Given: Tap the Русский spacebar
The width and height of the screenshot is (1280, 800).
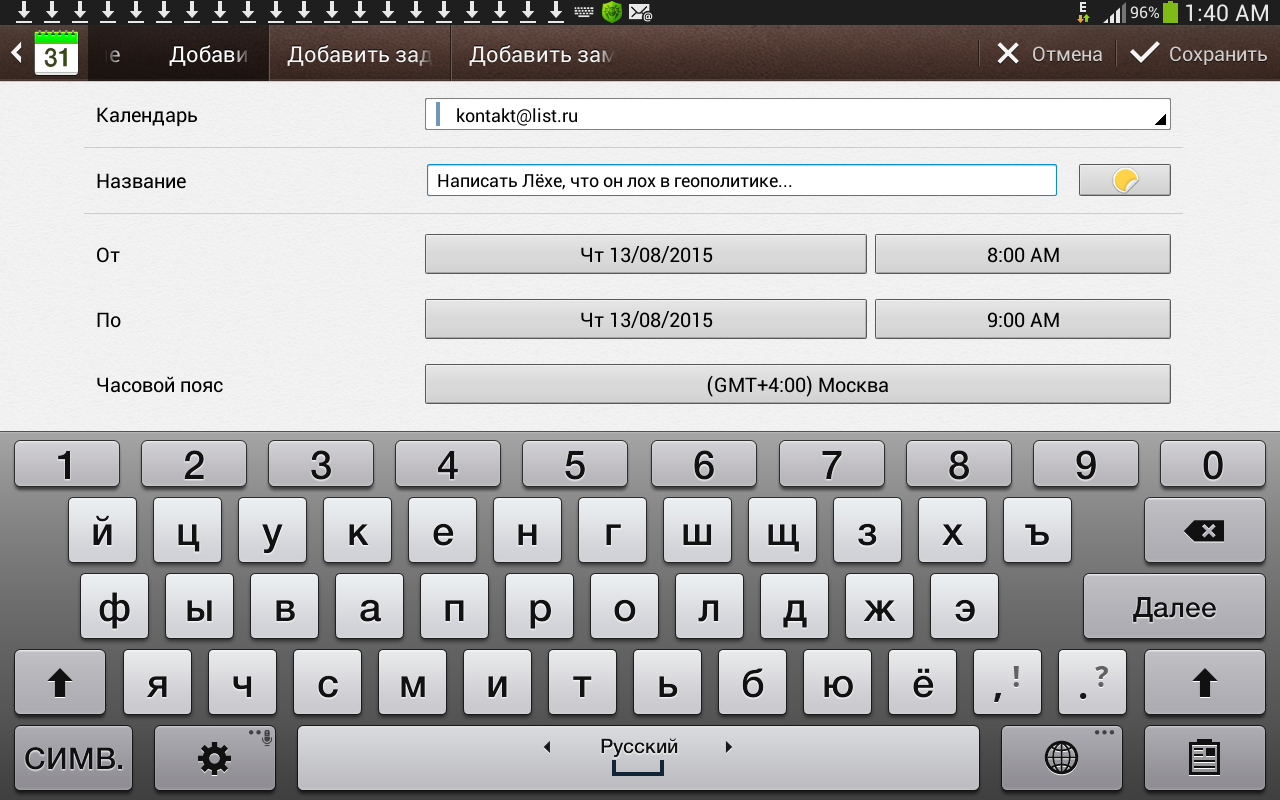Looking at the screenshot, I should point(638,758).
